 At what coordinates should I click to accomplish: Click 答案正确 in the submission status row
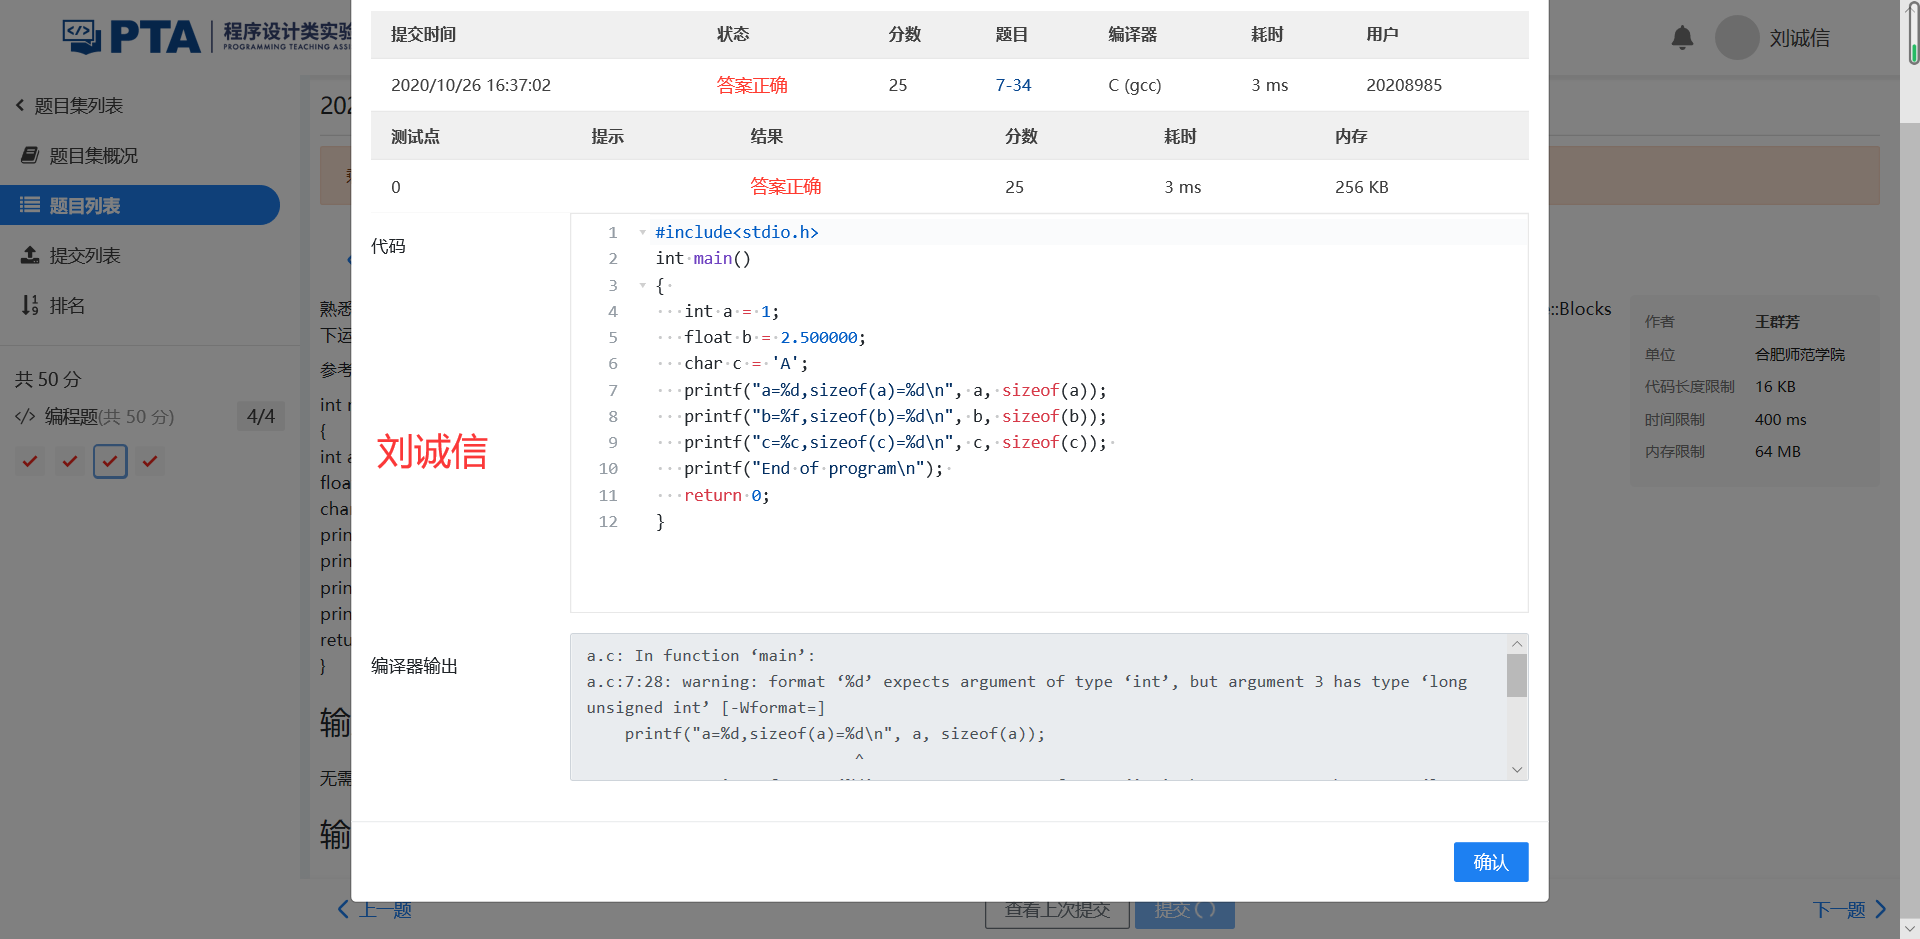[752, 85]
